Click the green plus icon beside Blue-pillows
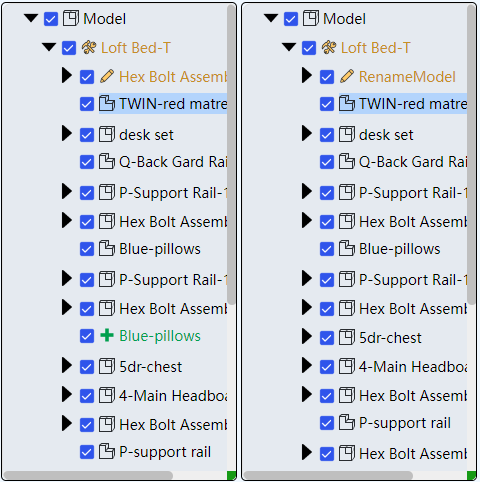 (107, 335)
